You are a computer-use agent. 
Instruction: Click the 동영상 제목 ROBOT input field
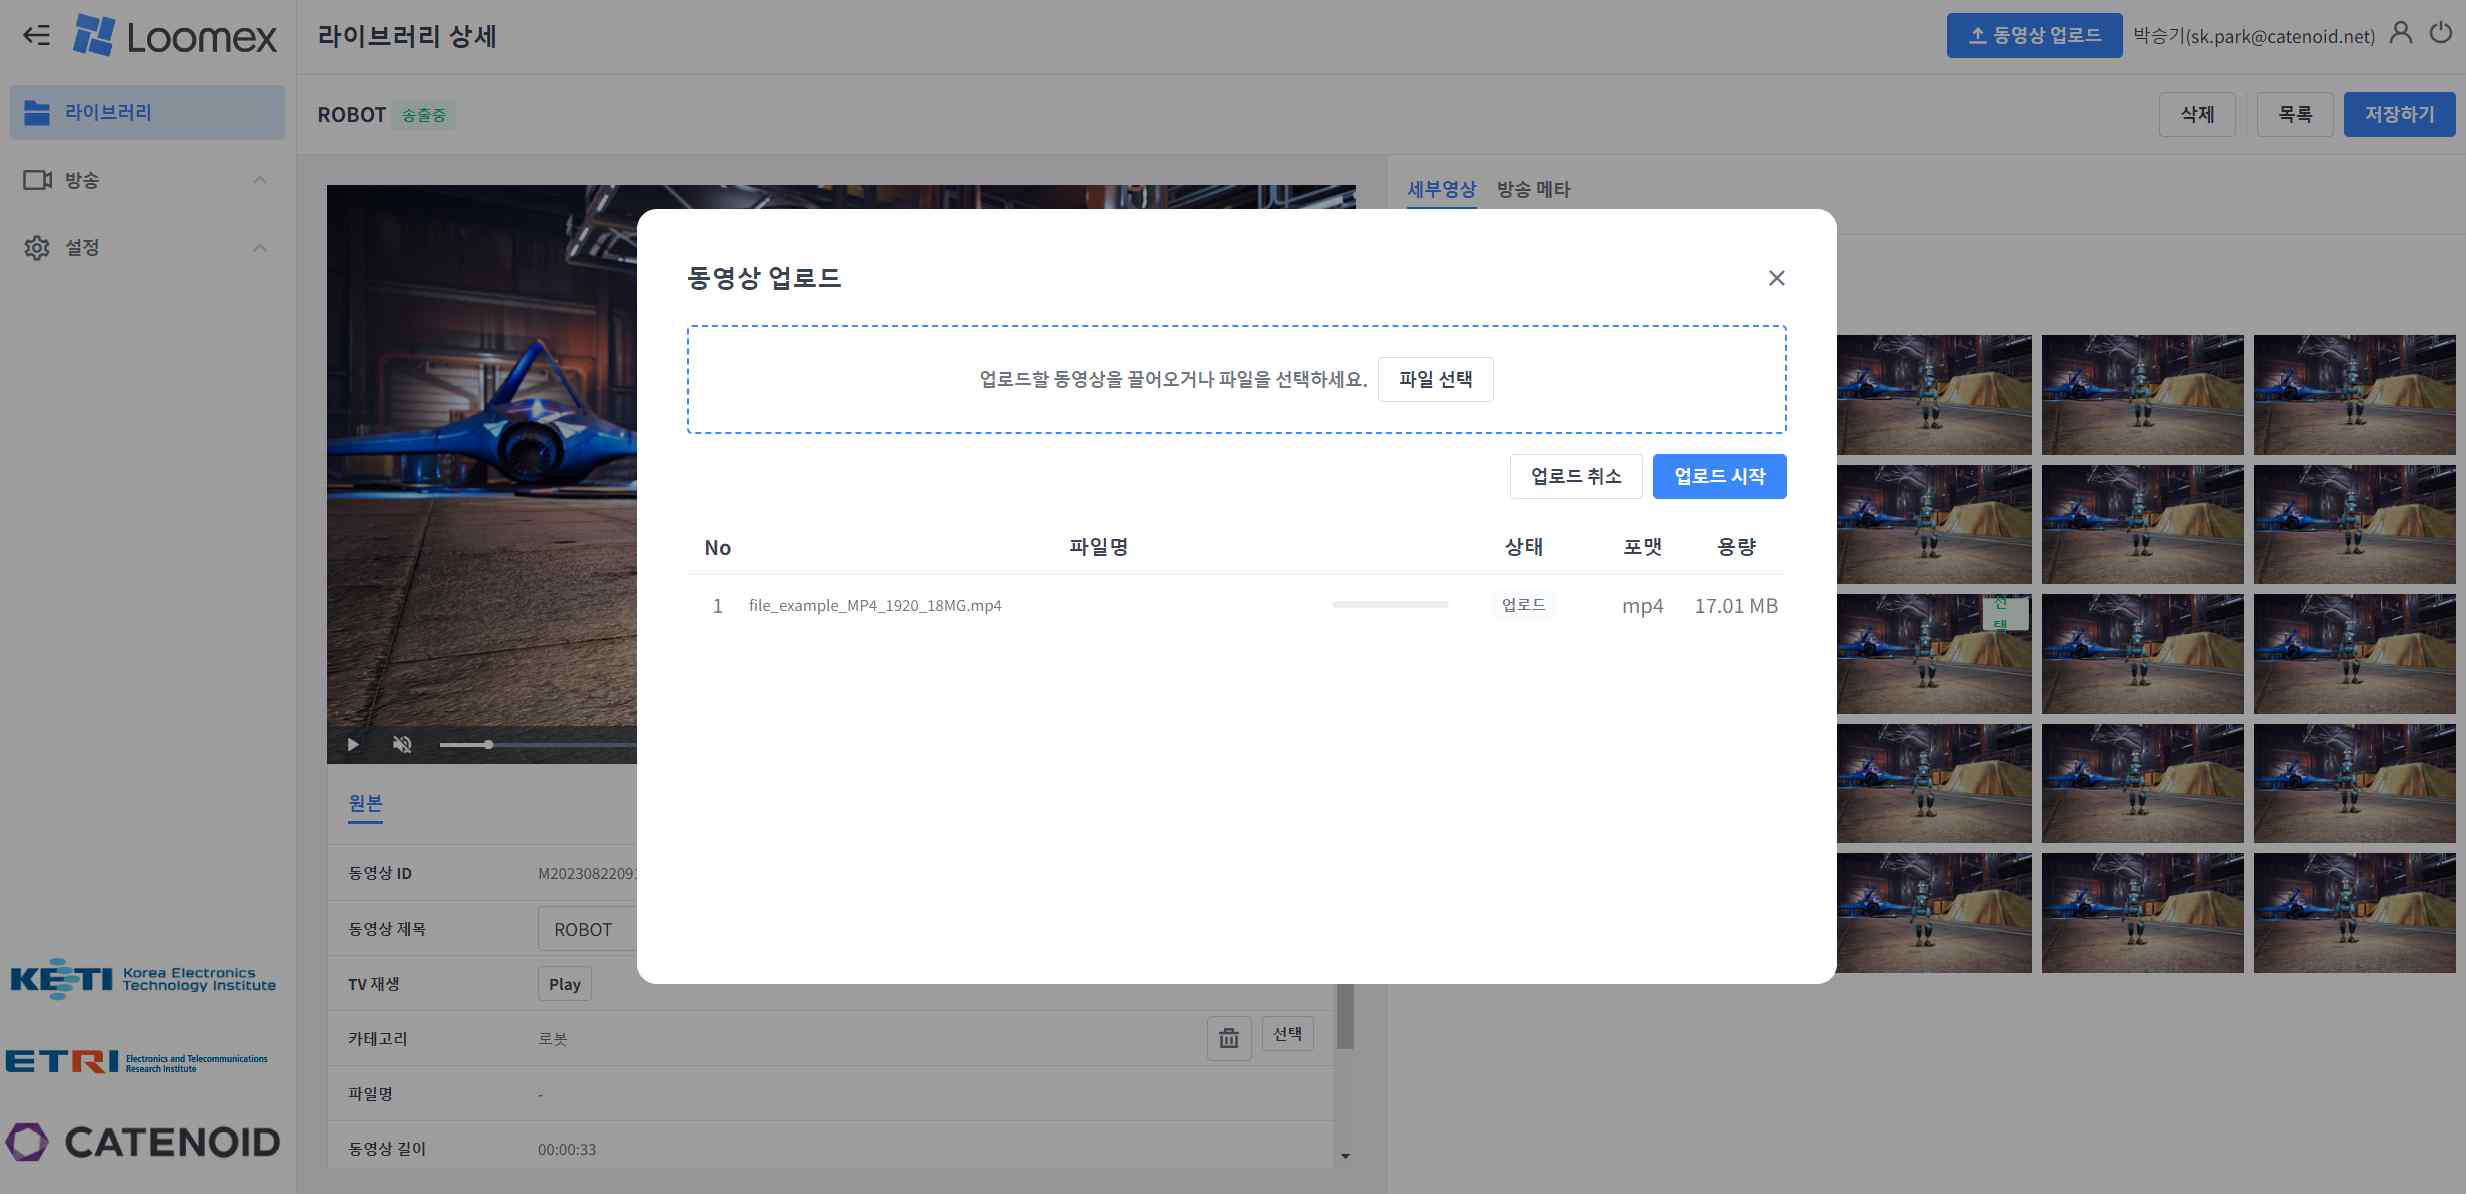coord(587,929)
